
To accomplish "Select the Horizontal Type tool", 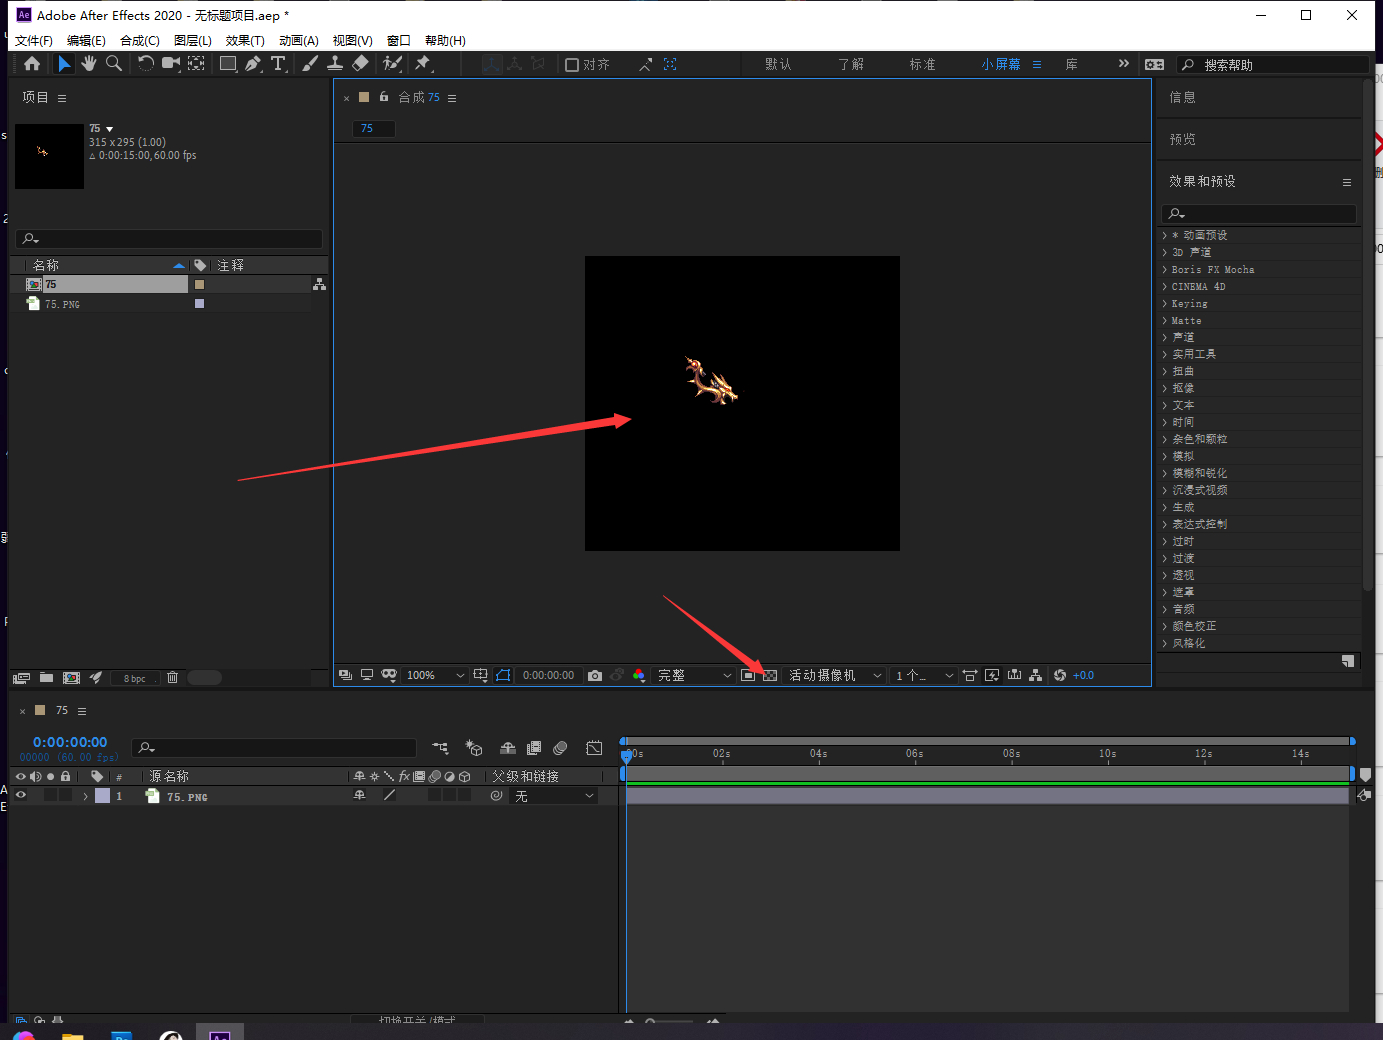I will pyautogui.click(x=278, y=64).
